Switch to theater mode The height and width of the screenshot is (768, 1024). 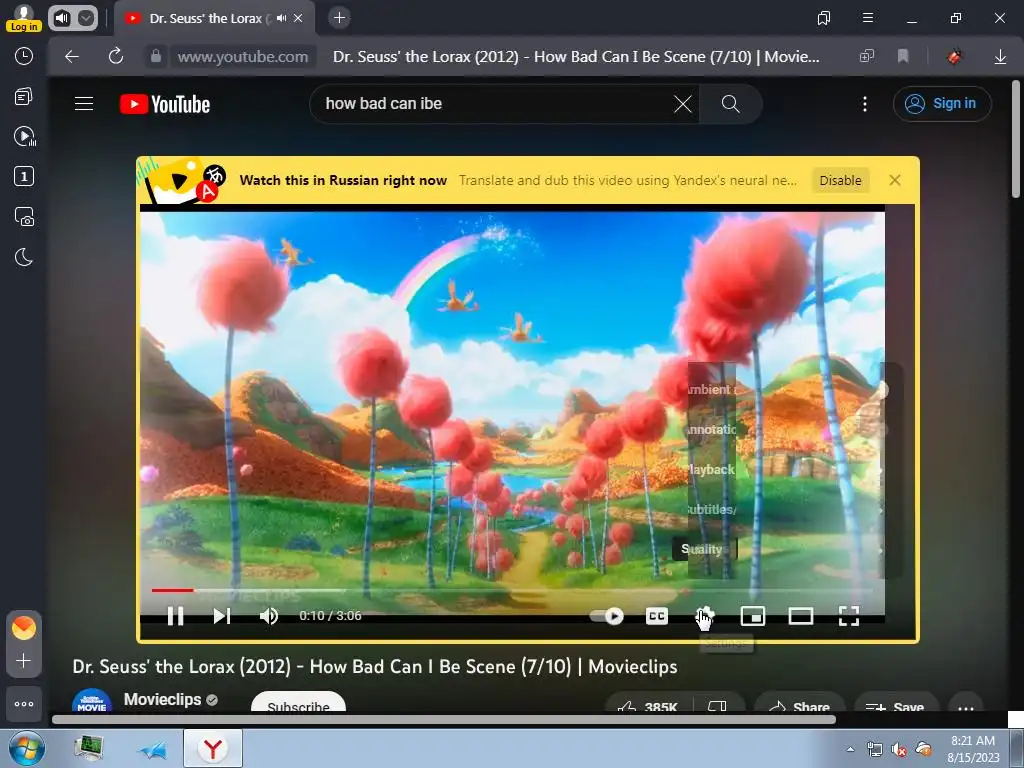[801, 616]
